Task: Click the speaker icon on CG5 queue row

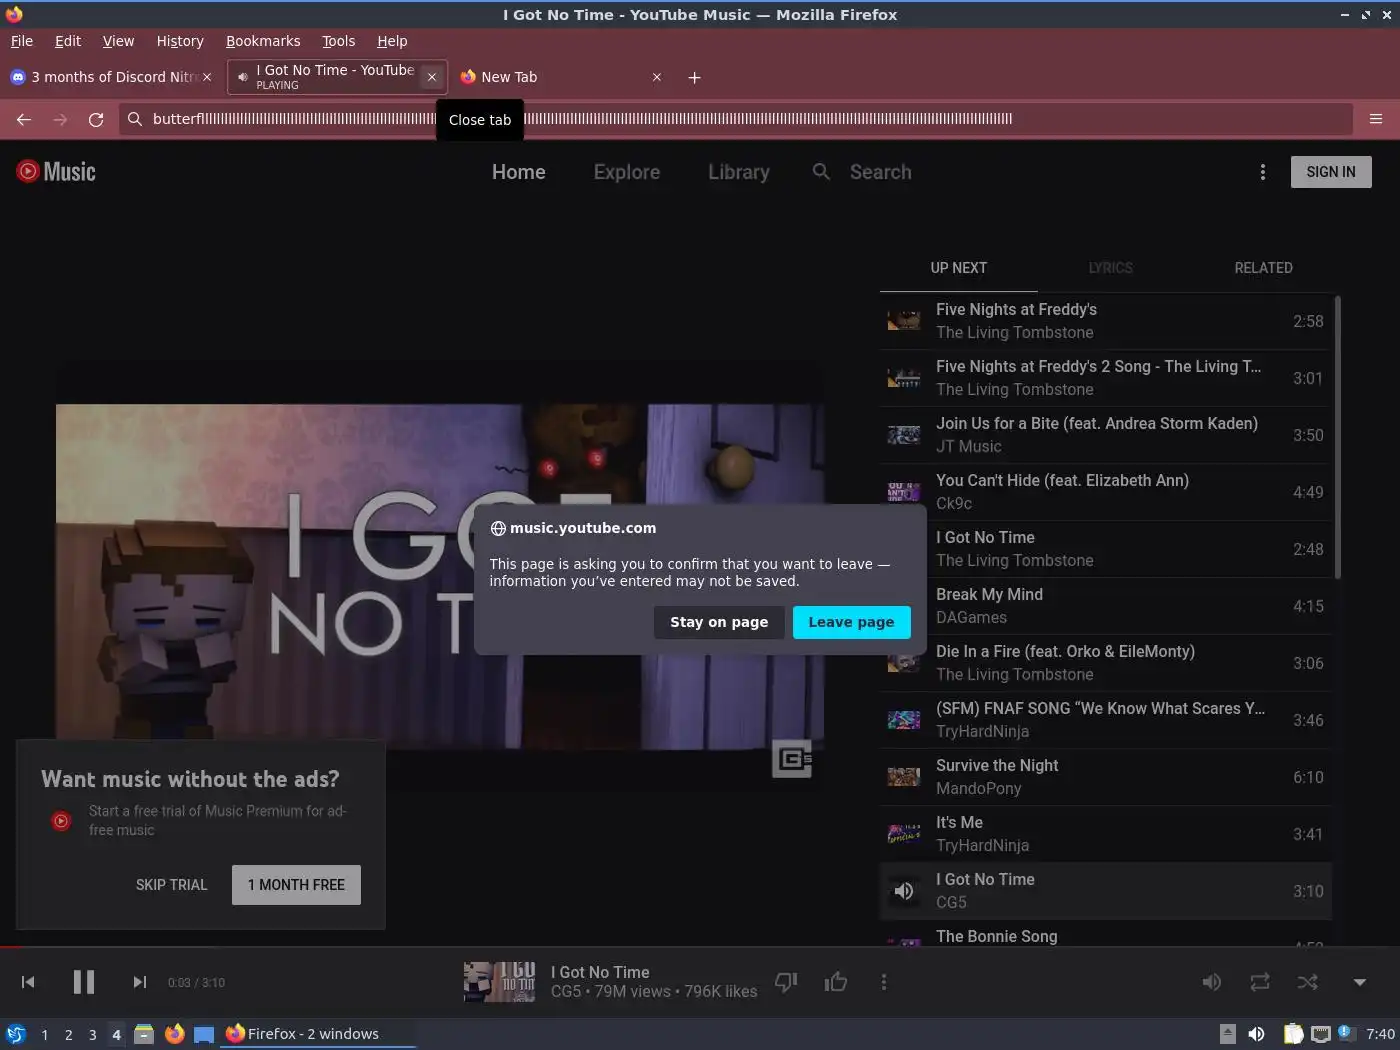Action: [x=904, y=891]
